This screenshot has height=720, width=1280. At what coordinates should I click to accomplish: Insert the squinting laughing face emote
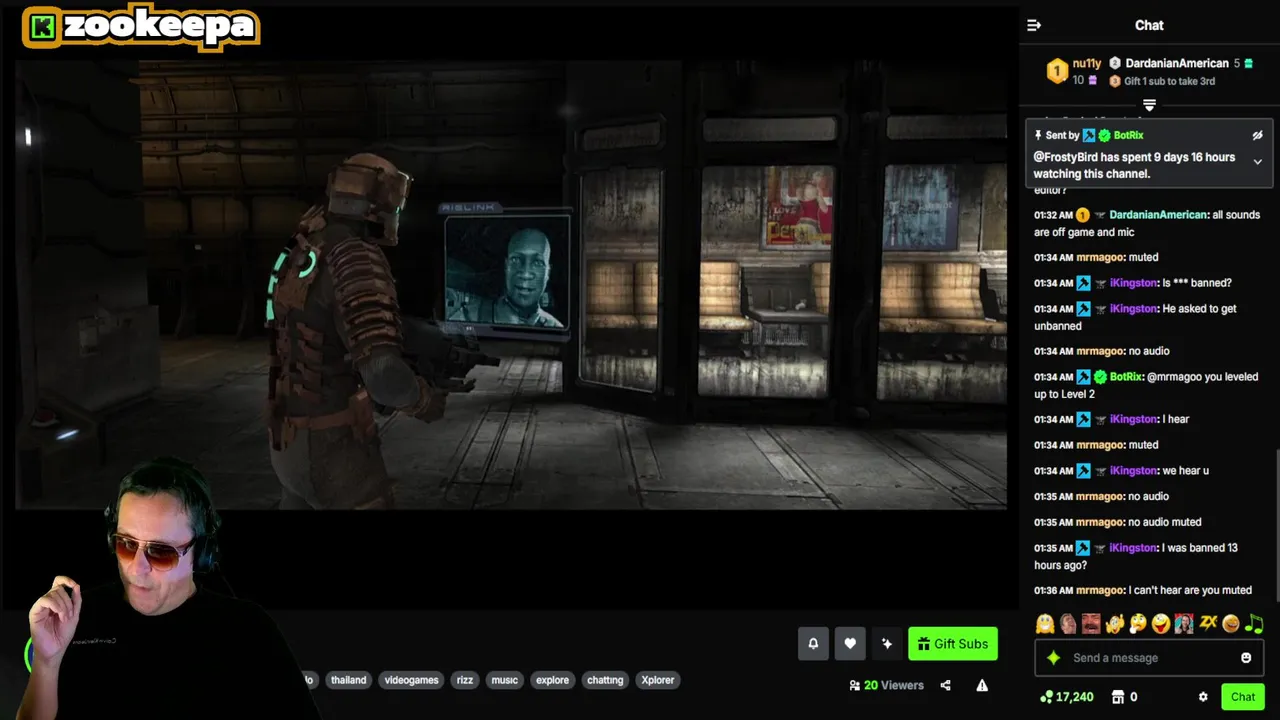pyautogui.click(x=1231, y=624)
